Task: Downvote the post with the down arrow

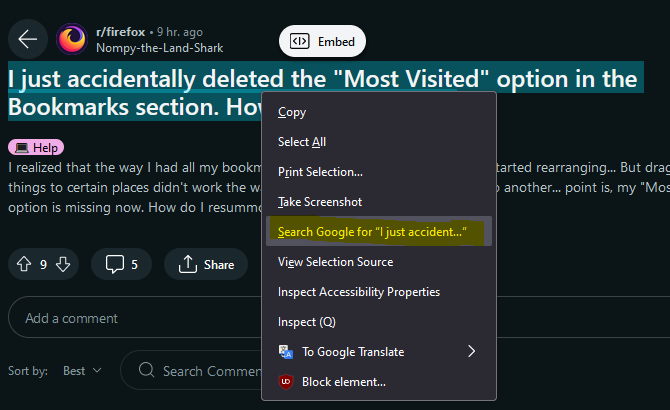Action: 63,264
